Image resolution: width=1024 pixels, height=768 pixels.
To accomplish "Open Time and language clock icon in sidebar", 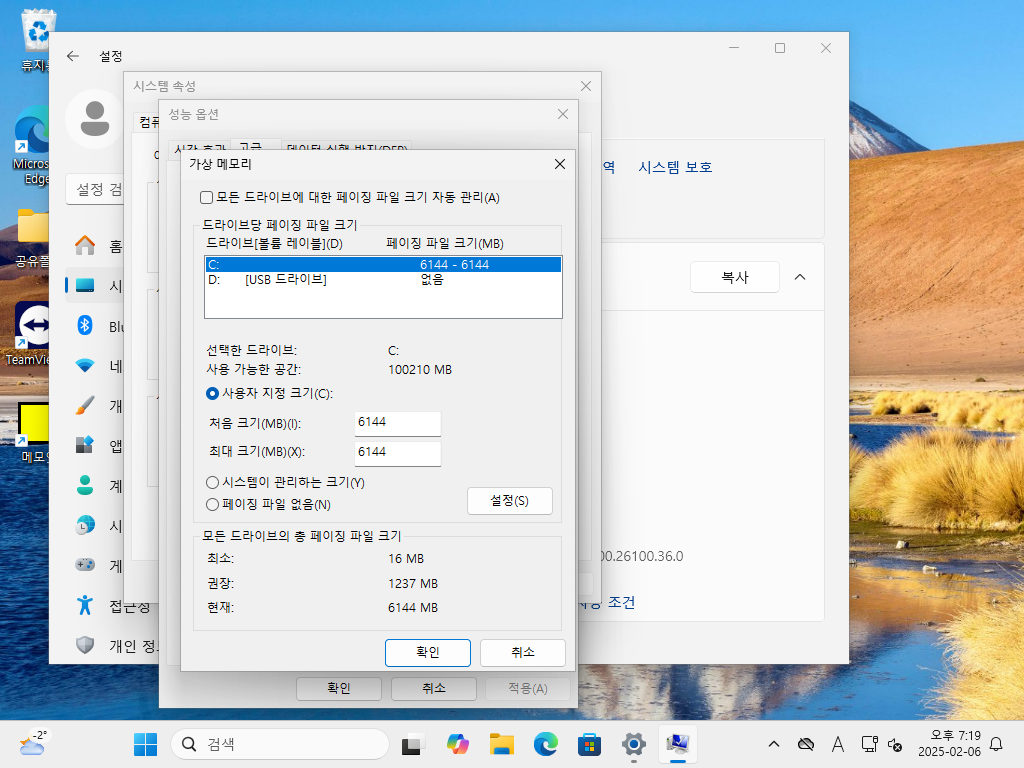I will 85,525.
